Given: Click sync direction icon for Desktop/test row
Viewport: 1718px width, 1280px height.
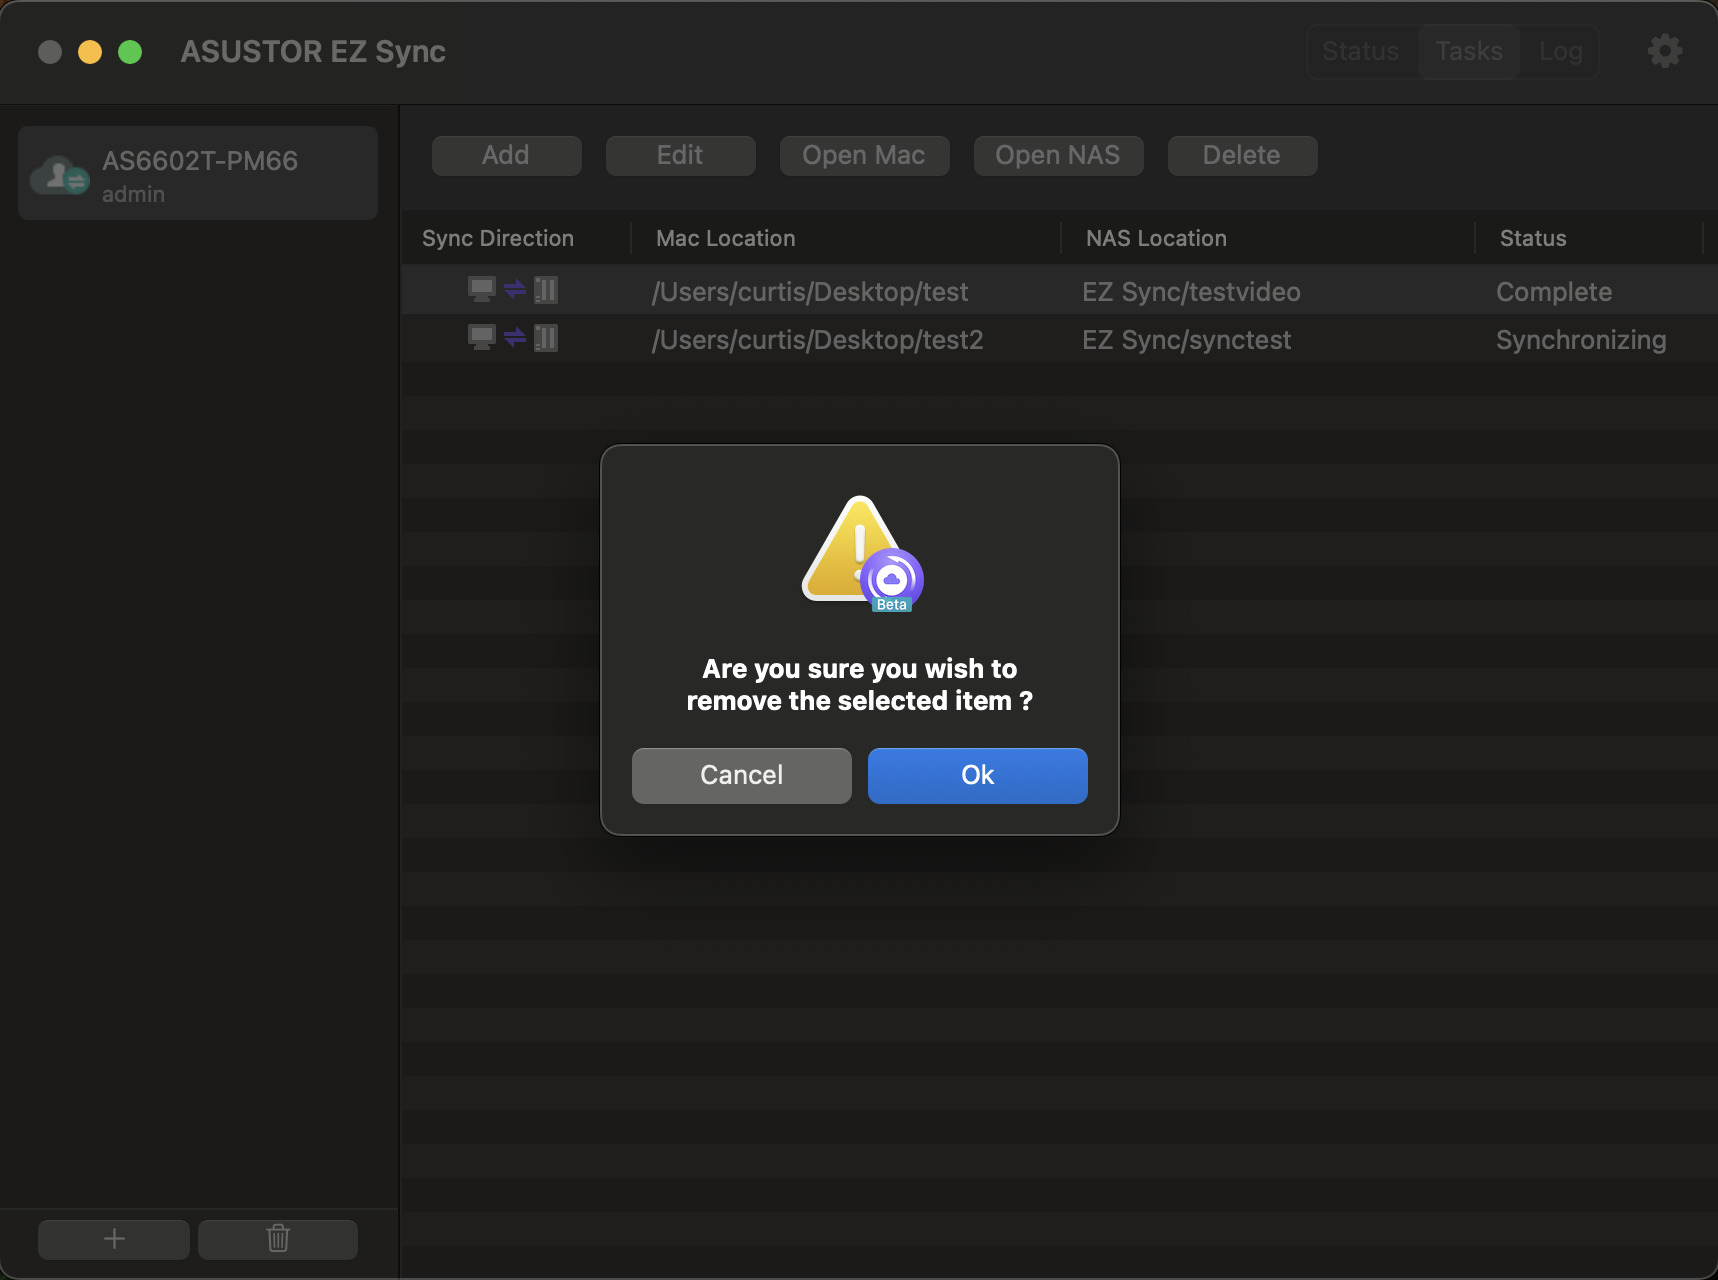Looking at the screenshot, I should [513, 290].
